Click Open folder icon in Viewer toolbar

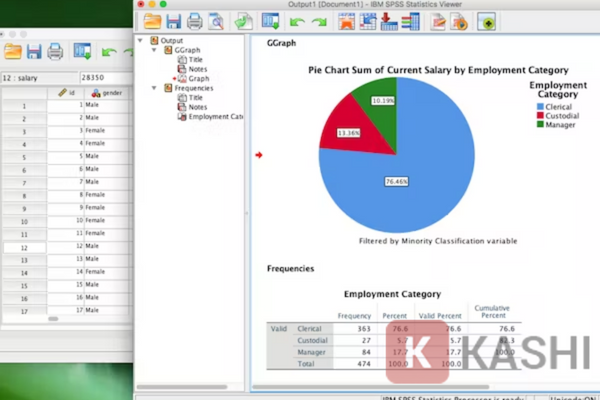point(152,21)
